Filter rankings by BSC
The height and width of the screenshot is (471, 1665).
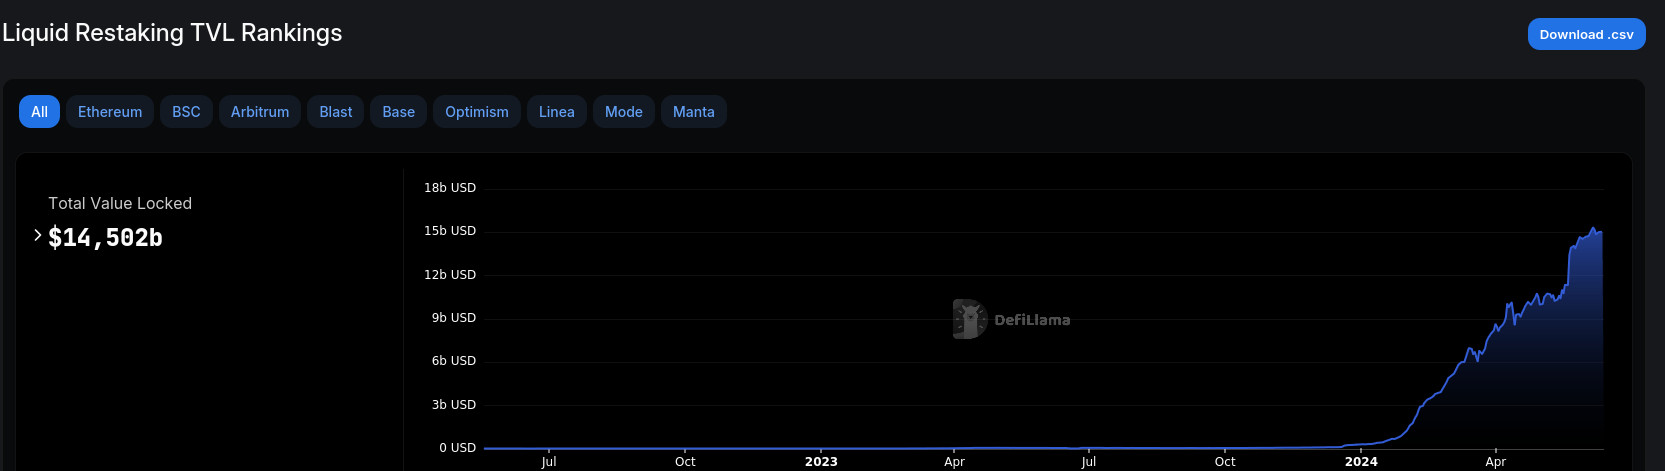186,112
